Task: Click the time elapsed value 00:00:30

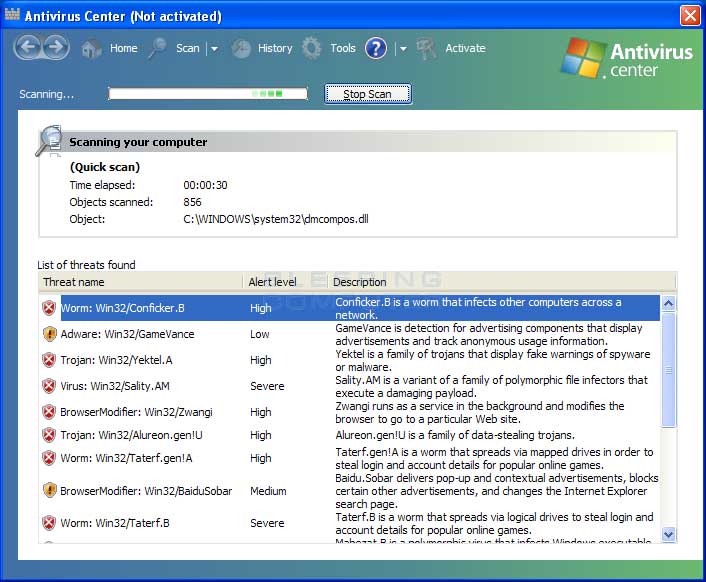Action: click(x=205, y=185)
